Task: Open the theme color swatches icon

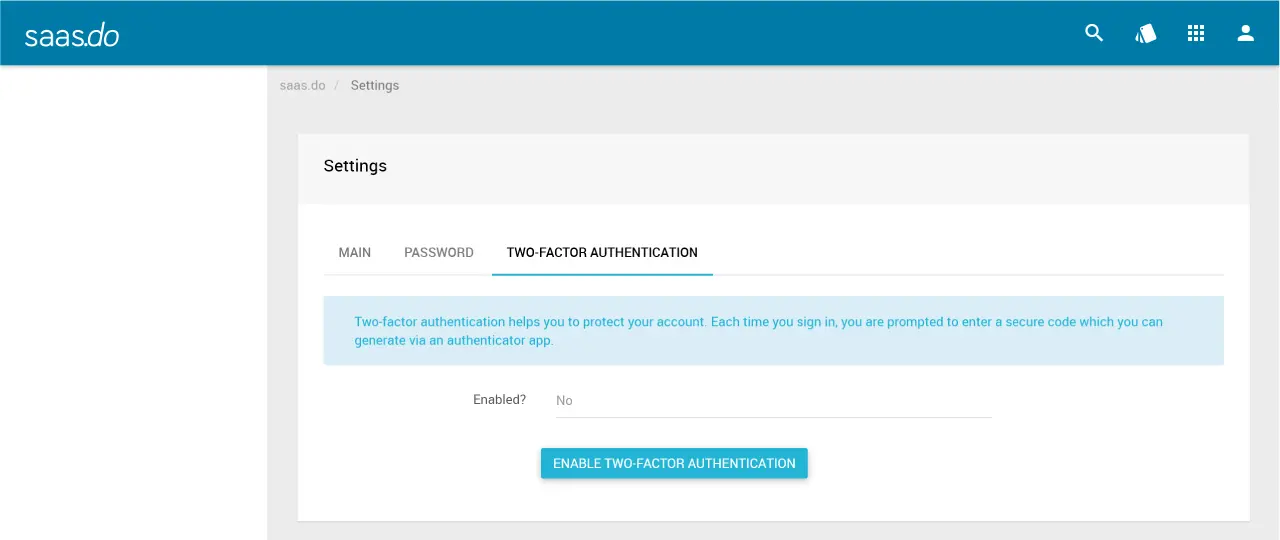Action: pos(1145,33)
